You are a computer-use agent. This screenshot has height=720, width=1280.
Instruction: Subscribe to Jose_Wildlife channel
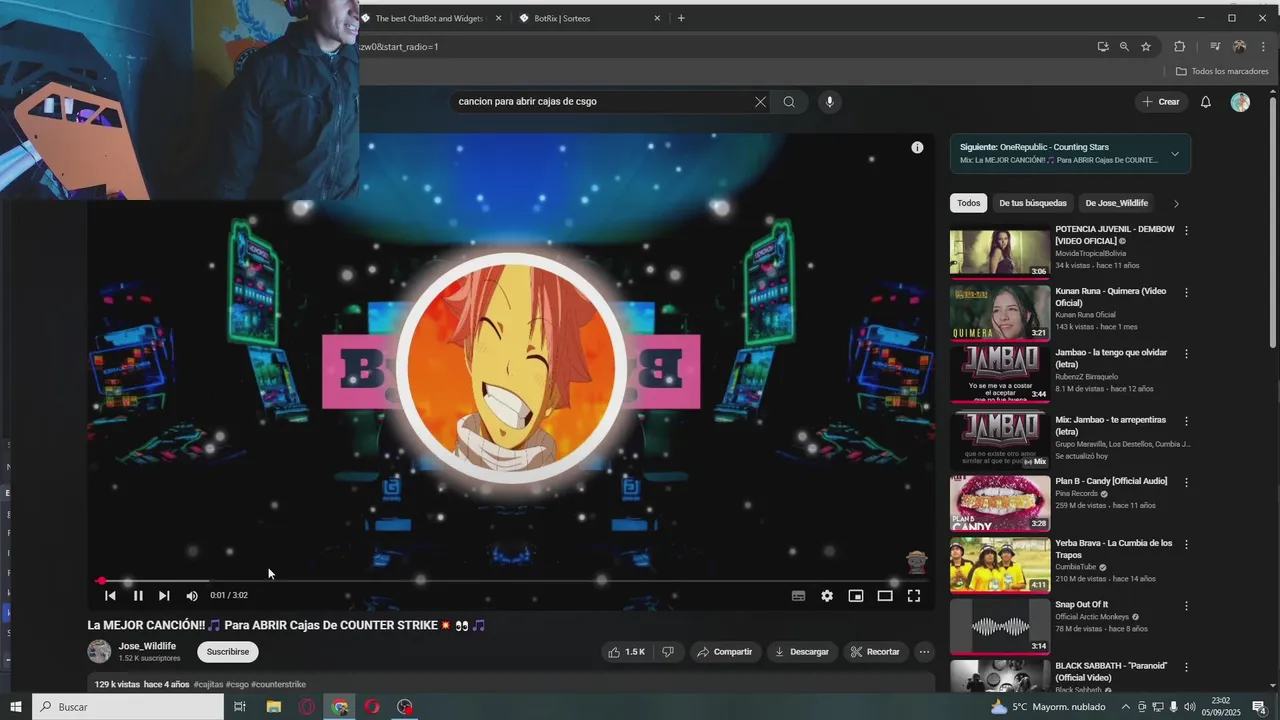coord(228,652)
